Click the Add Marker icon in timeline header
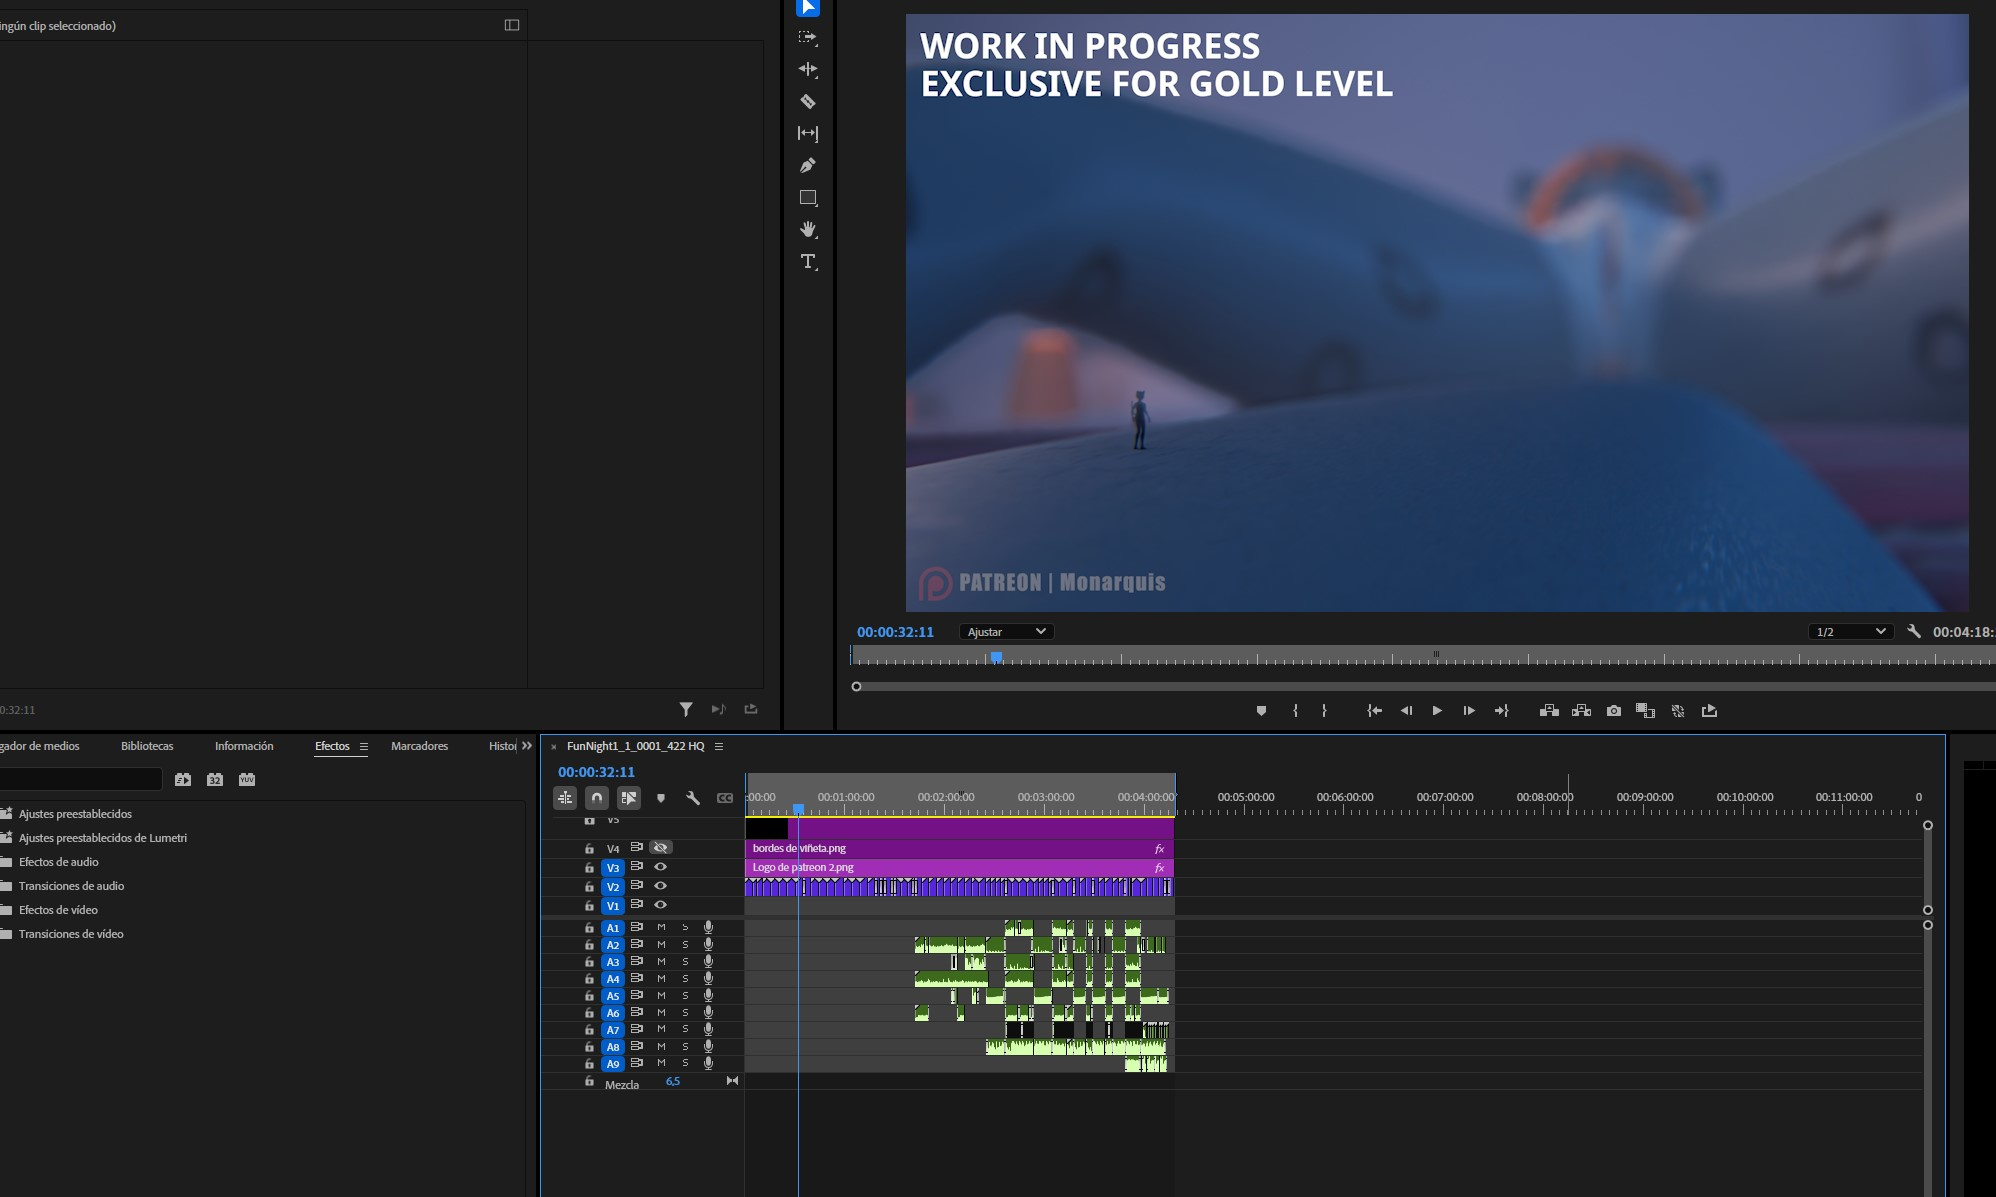This screenshot has width=1996, height=1197. [x=660, y=798]
